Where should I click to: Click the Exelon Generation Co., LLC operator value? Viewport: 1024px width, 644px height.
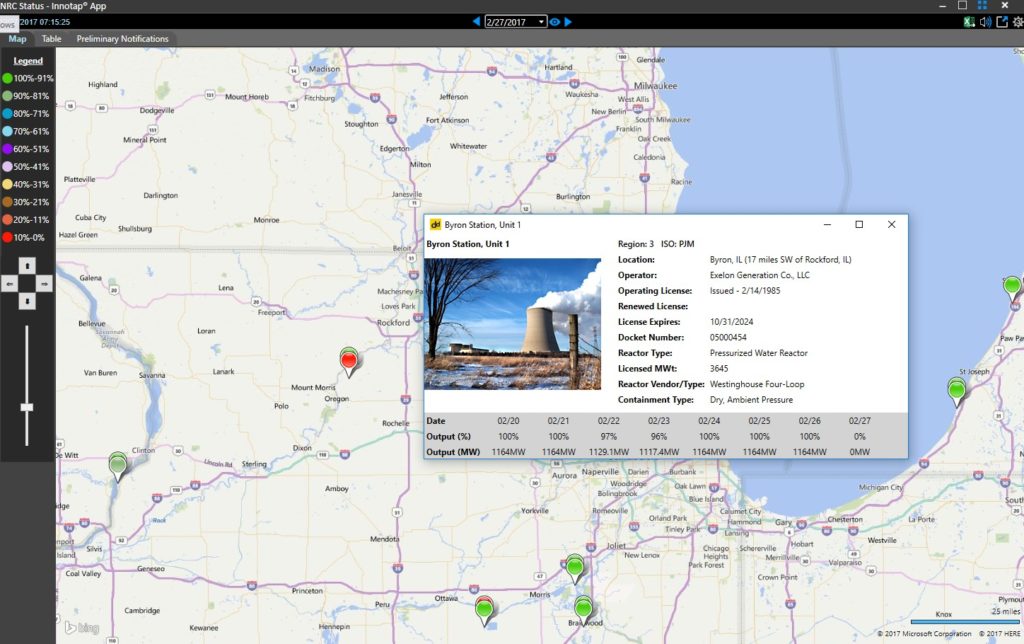pos(760,275)
